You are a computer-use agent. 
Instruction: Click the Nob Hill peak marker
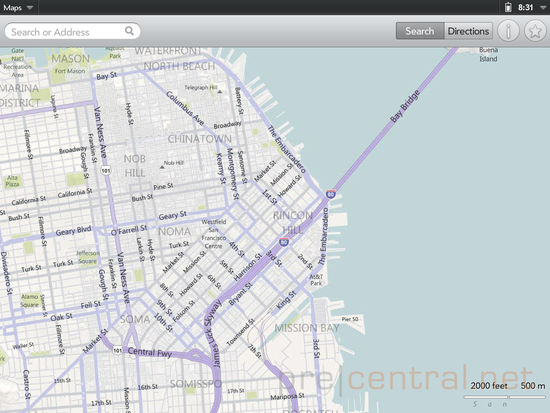[x=162, y=167]
